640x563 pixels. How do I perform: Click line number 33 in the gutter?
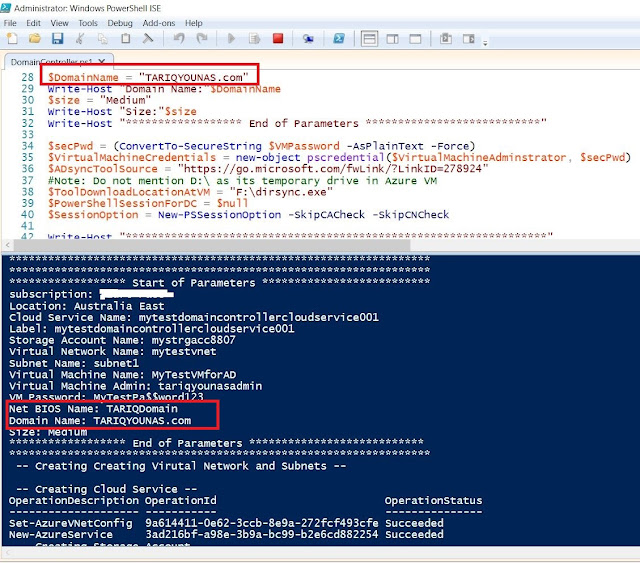(x=27, y=135)
